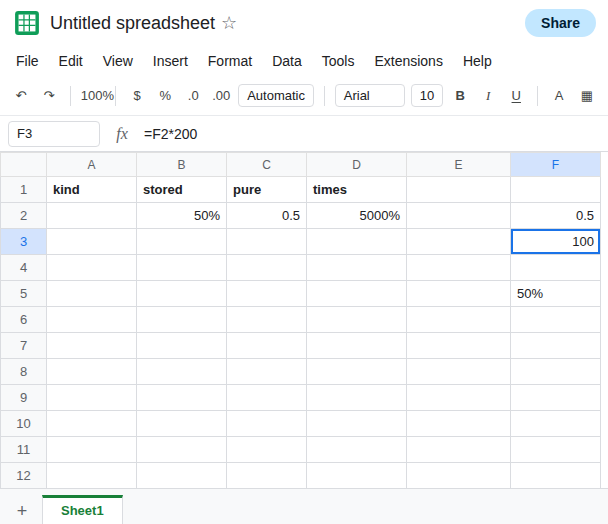Viewport: 608px width, 524px height.
Task: Switch to the Sheet1 tab
Action: pyautogui.click(x=83, y=510)
